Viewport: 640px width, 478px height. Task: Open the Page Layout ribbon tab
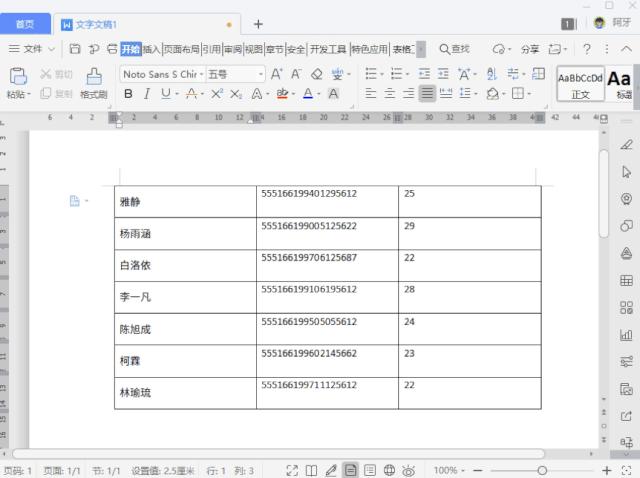[182, 49]
